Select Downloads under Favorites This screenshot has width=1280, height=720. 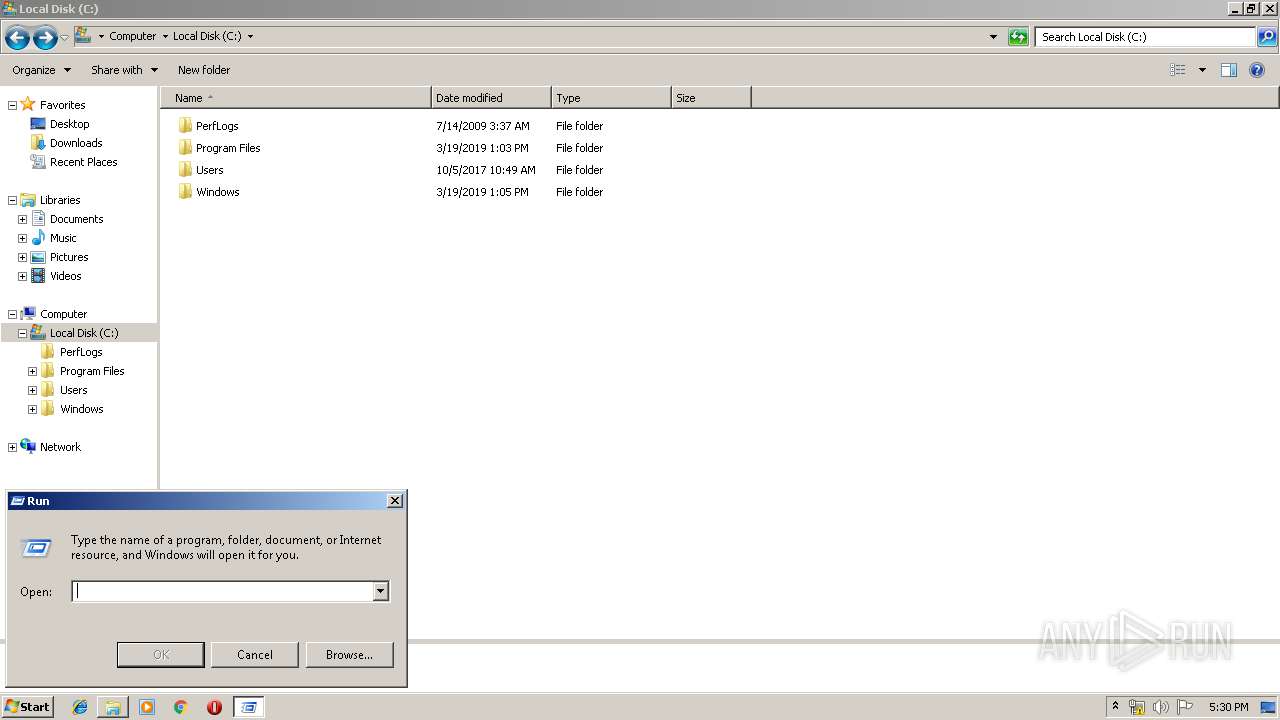pos(76,143)
